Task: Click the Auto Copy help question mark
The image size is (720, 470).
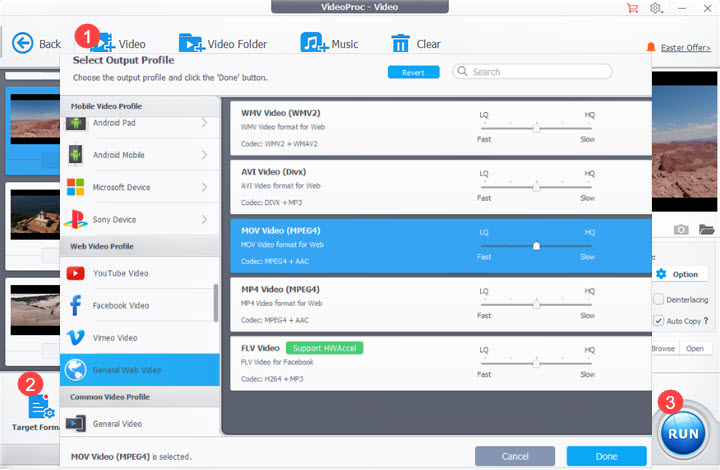Action: (x=706, y=320)
